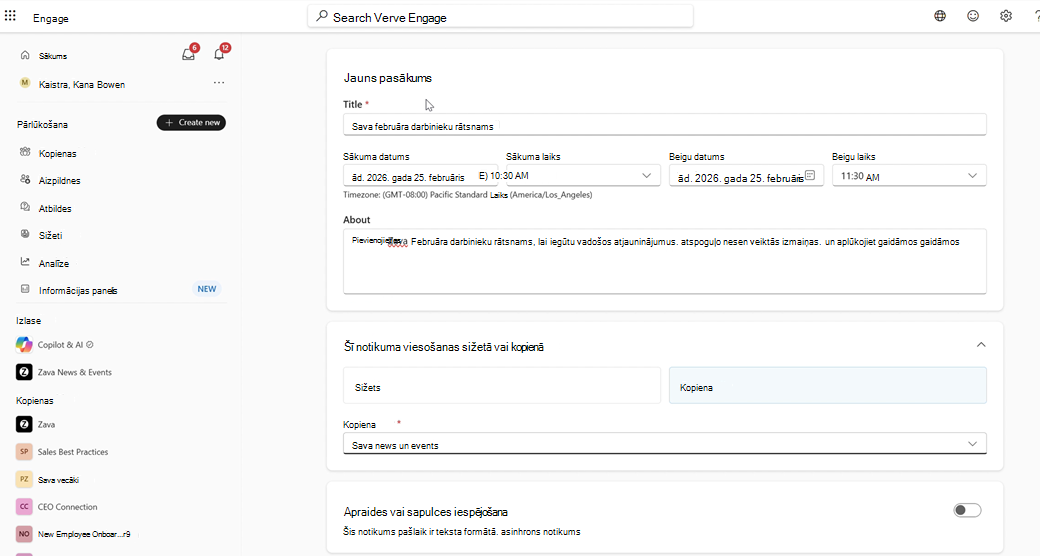Open Aizpildnes in the sidebar
The height and width of the screenshot is (556, 1040).
pyautogui.click(x=60, y=180)
